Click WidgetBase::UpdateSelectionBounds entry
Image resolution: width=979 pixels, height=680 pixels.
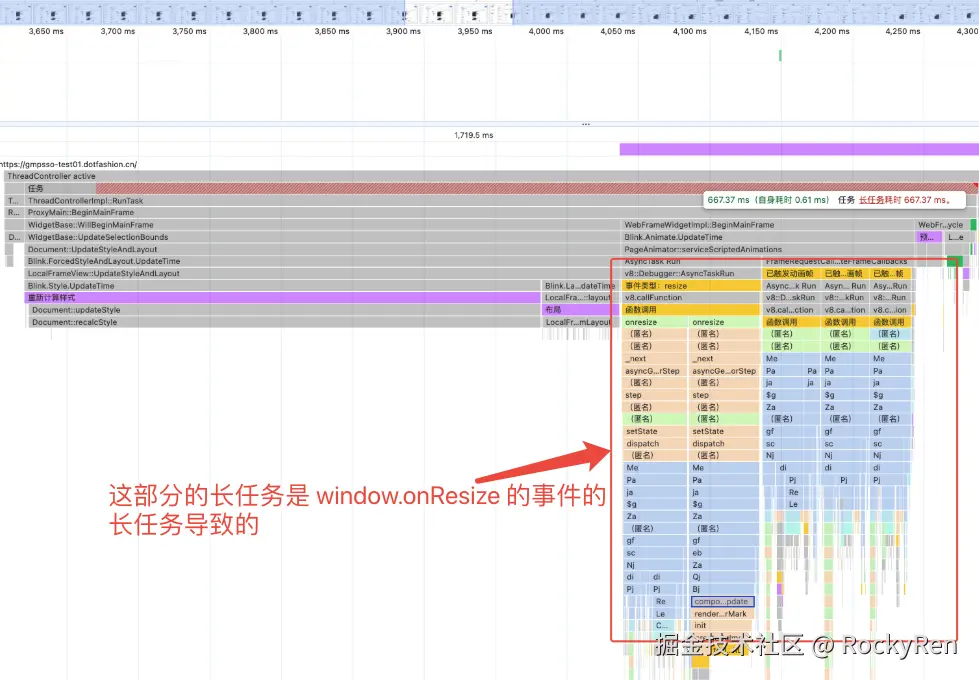pyautogui.click(x=322, y=237)
